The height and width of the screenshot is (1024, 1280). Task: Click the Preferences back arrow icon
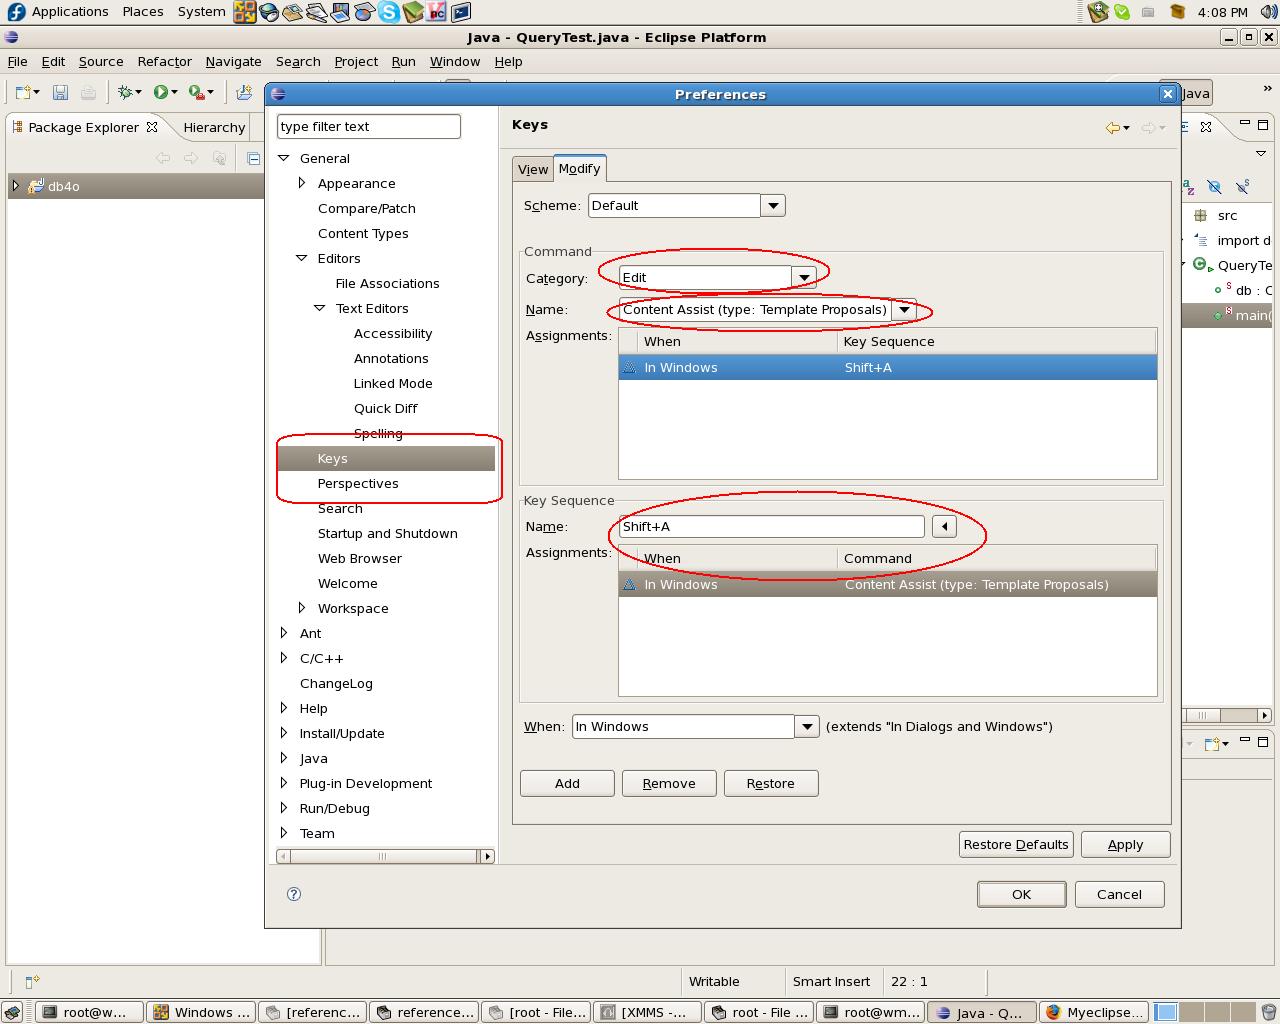pyautogui.click(x=1112, y=127)
